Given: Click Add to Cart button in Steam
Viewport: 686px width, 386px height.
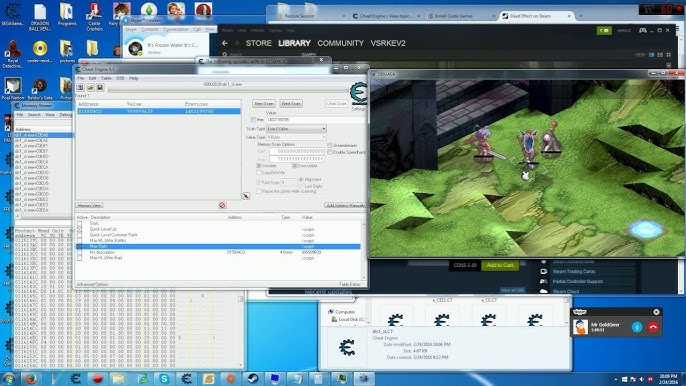Looking at the screenshot, I should (x=500, y=265).
